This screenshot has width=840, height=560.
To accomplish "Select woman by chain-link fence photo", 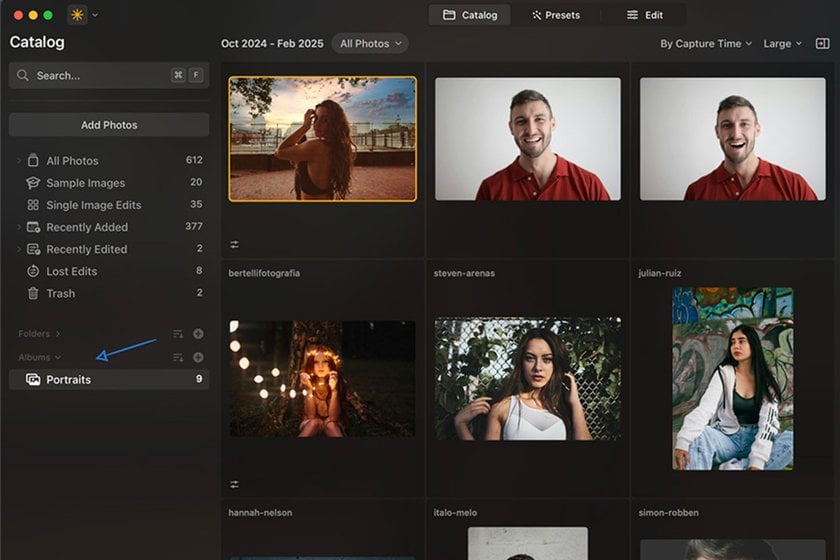I will pos(528,379).
